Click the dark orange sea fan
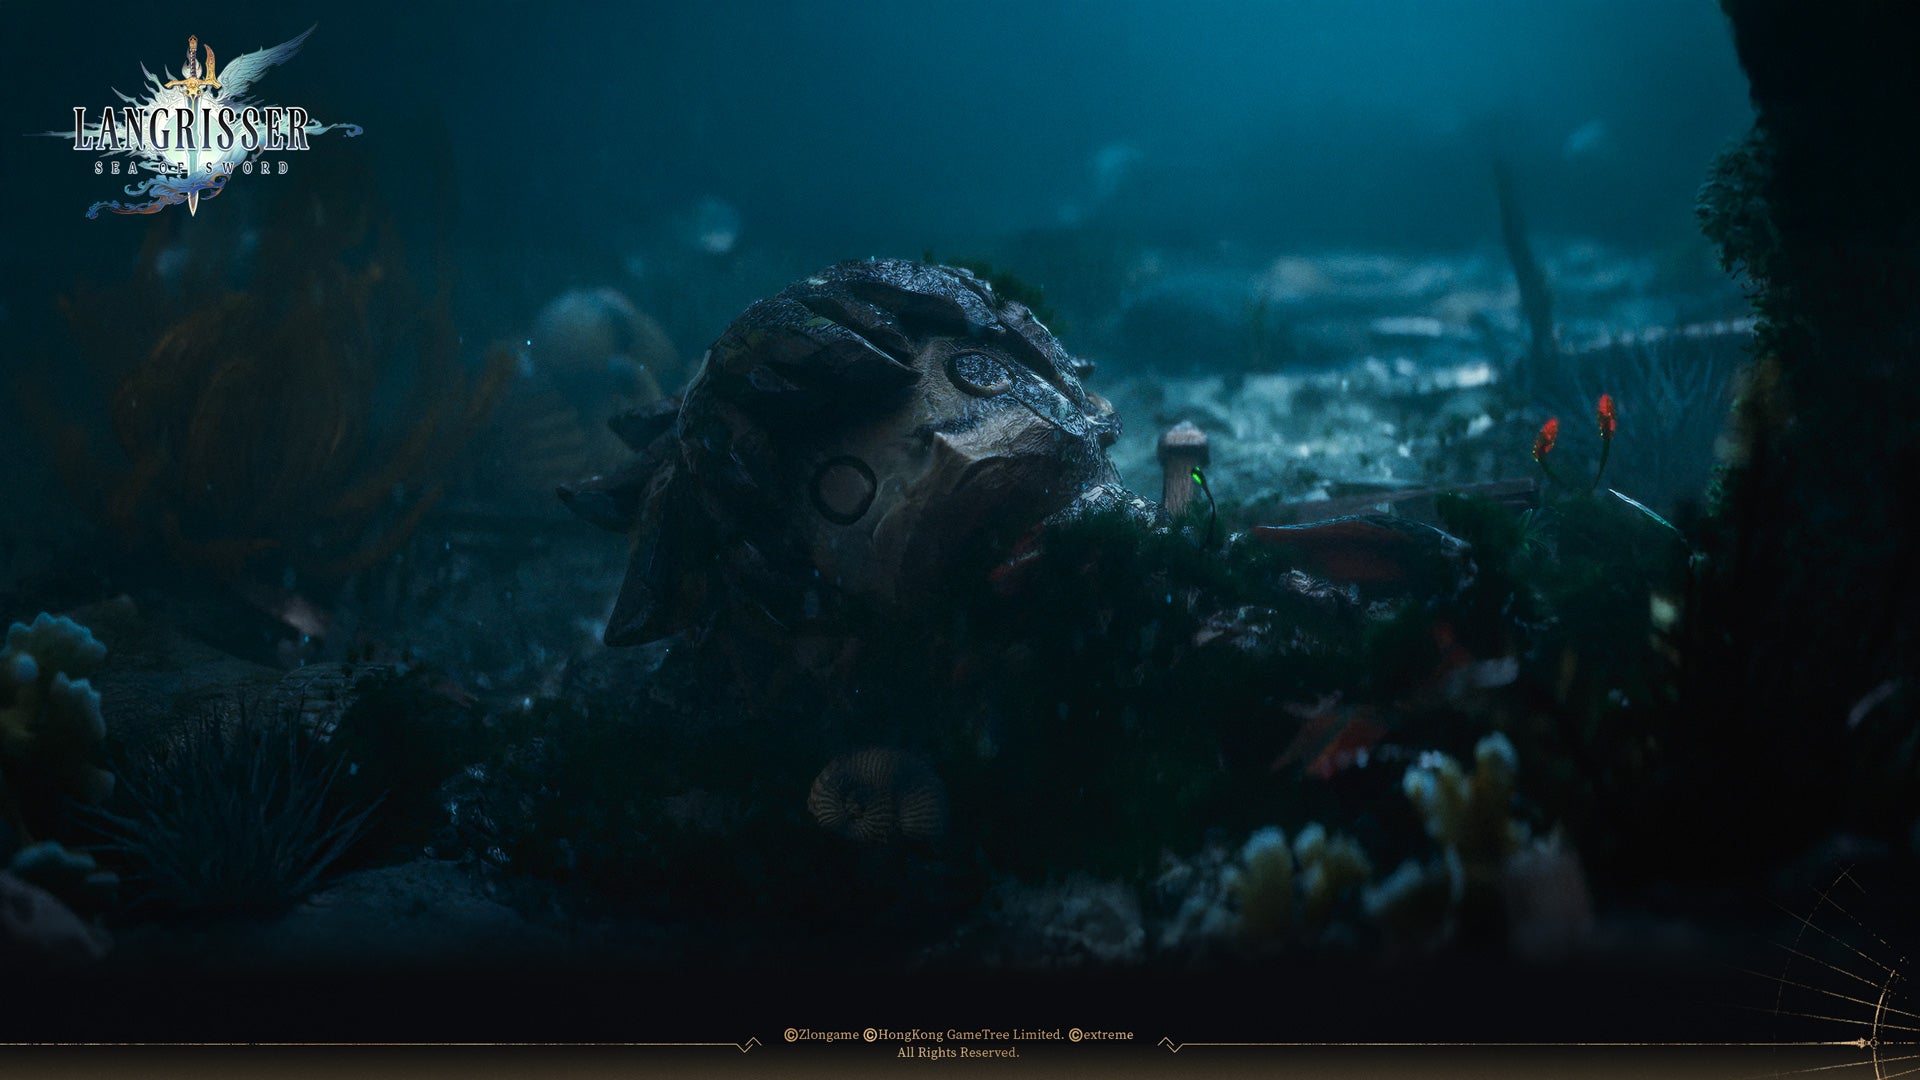The height and width of the screenshot is (1080, 1920). coord(280,420)
